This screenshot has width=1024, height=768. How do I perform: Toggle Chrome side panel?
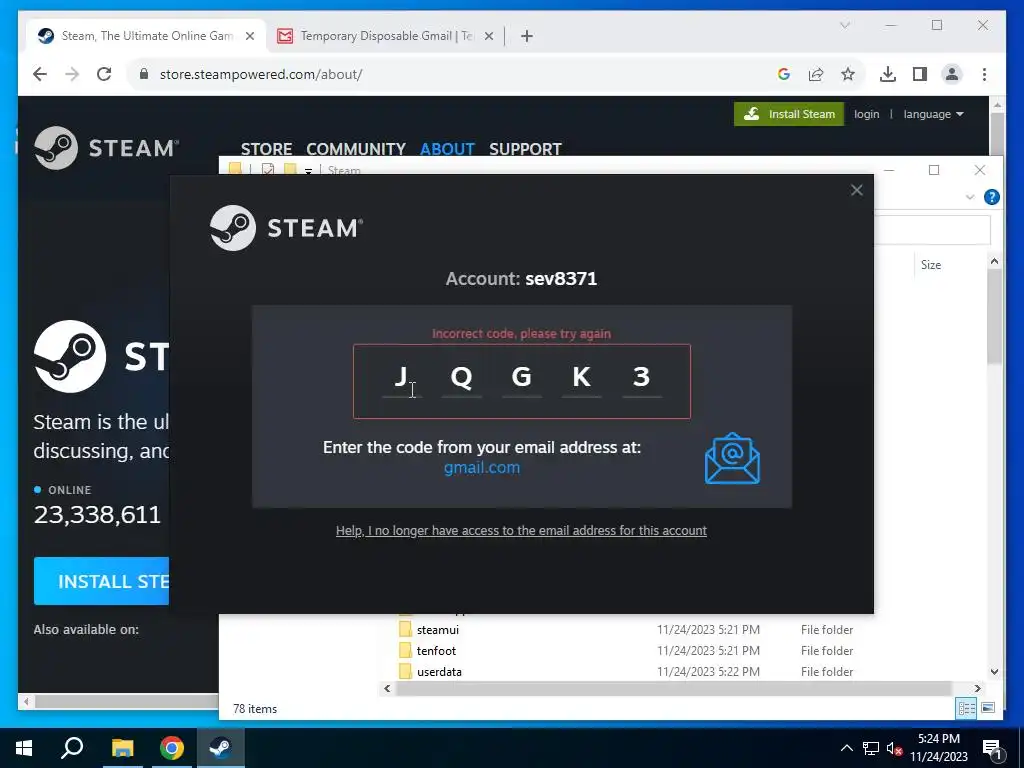(x=920, y=74)
